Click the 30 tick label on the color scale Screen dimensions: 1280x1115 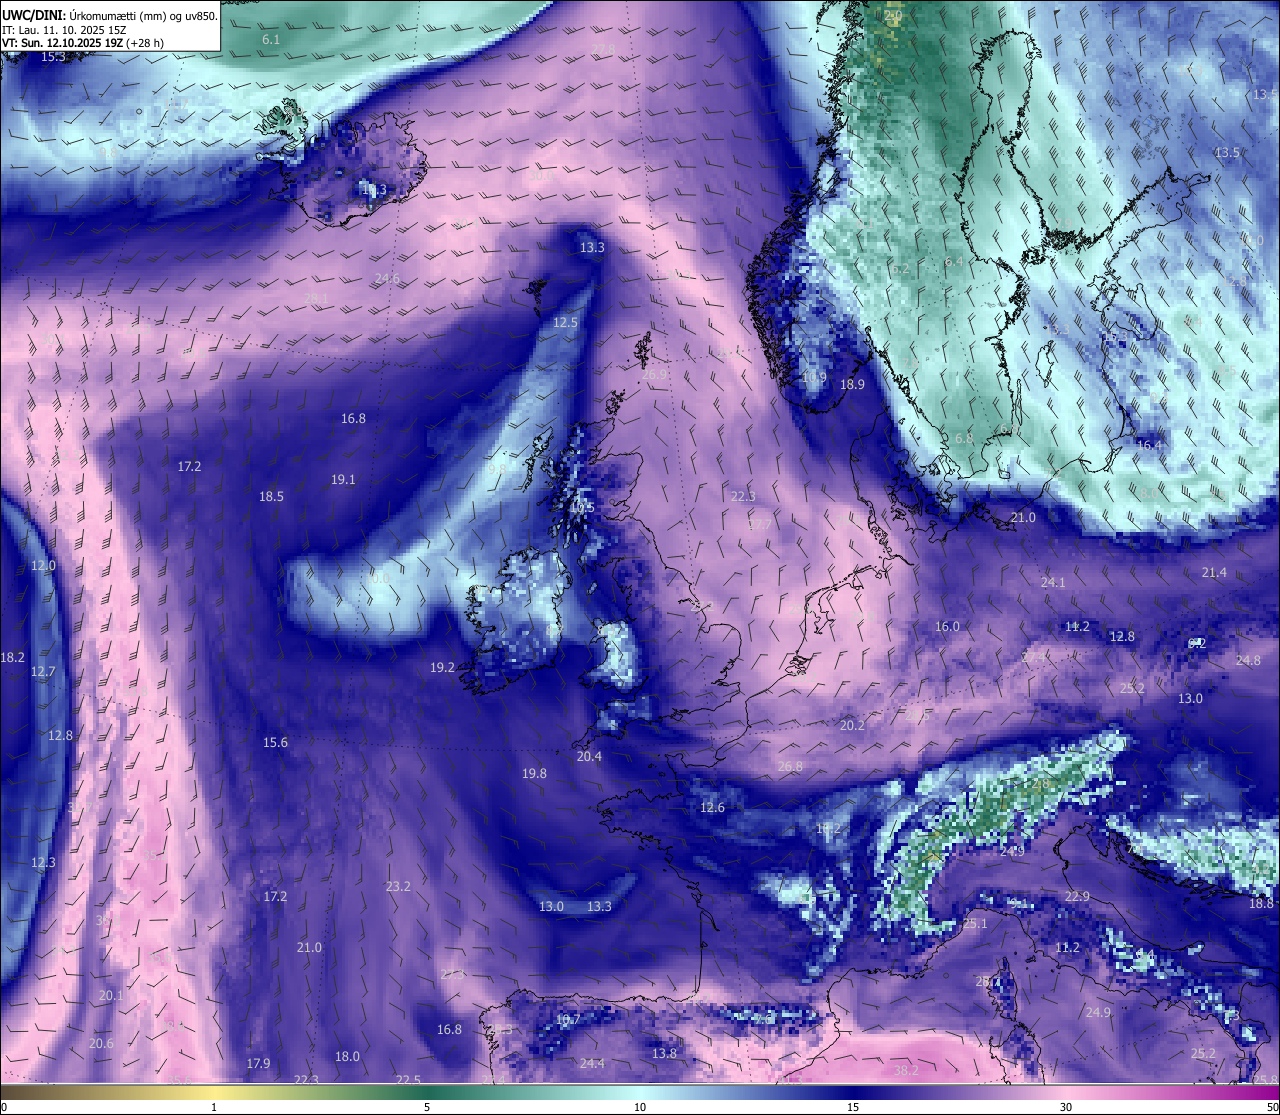click(1066, 1107)
